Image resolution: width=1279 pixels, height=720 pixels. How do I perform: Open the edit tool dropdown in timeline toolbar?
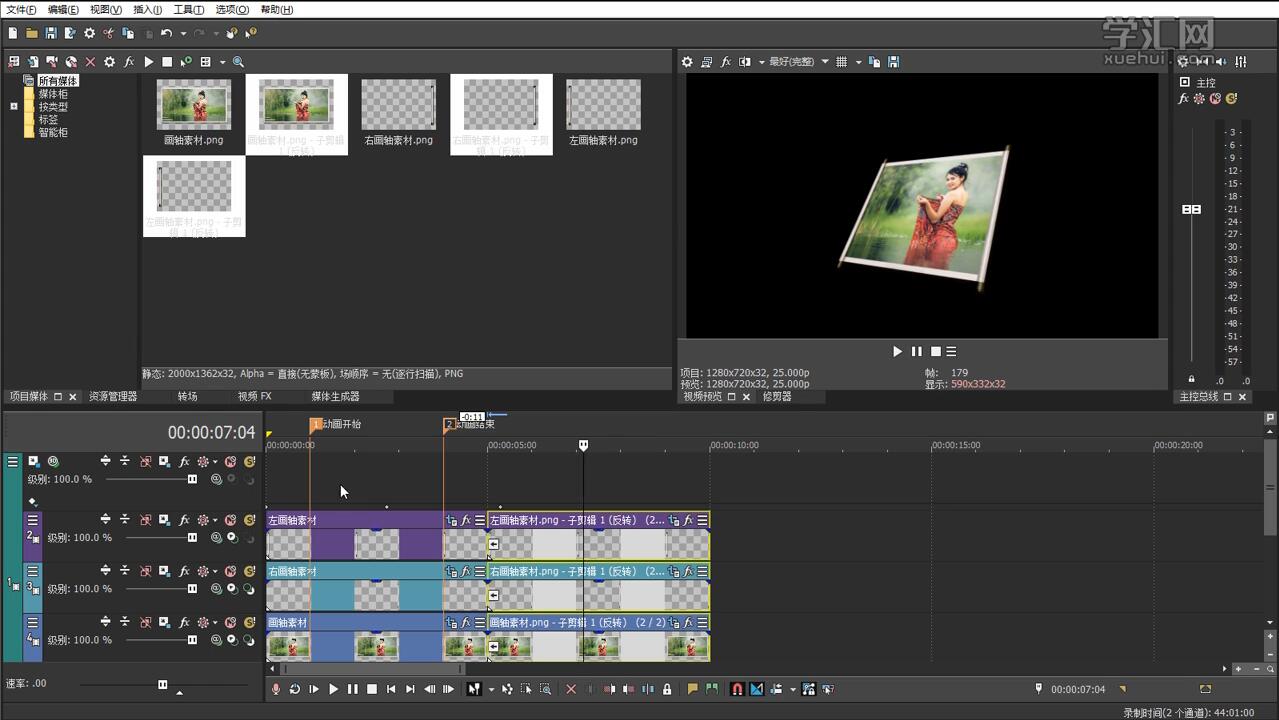click(x=491, y=689)
